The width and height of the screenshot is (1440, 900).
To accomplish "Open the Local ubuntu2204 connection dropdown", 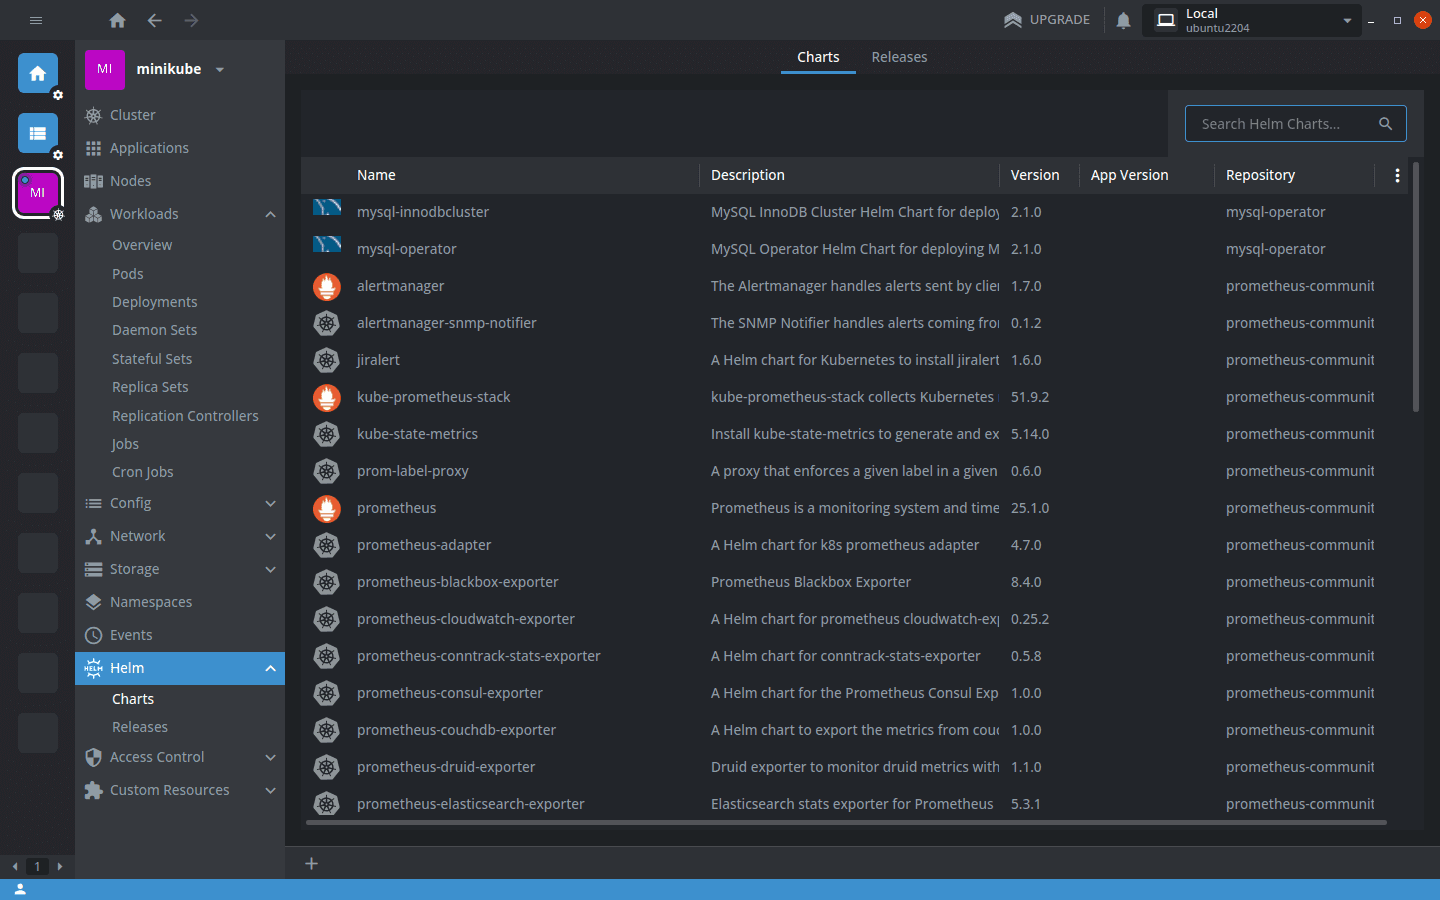I will coord(1252,20).
